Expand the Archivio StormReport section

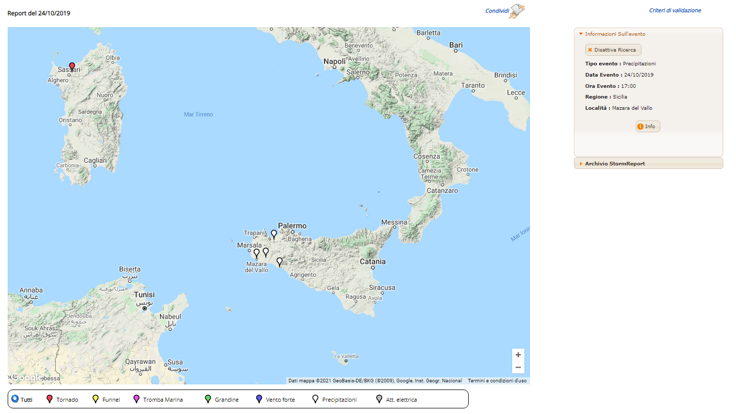(x=614, y=164)
